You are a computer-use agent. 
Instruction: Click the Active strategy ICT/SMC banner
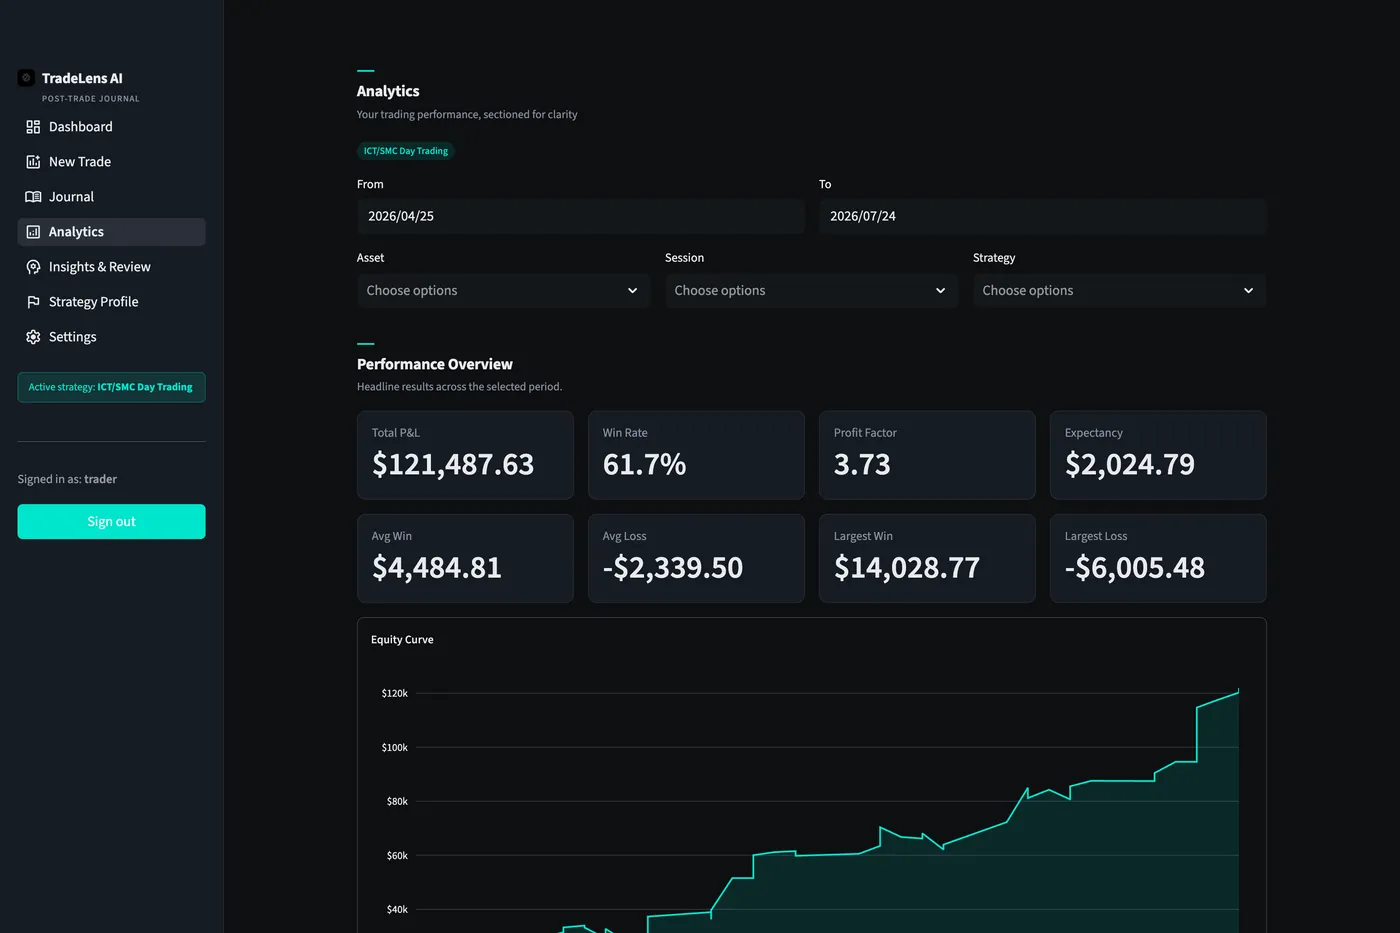pos(111,387)
